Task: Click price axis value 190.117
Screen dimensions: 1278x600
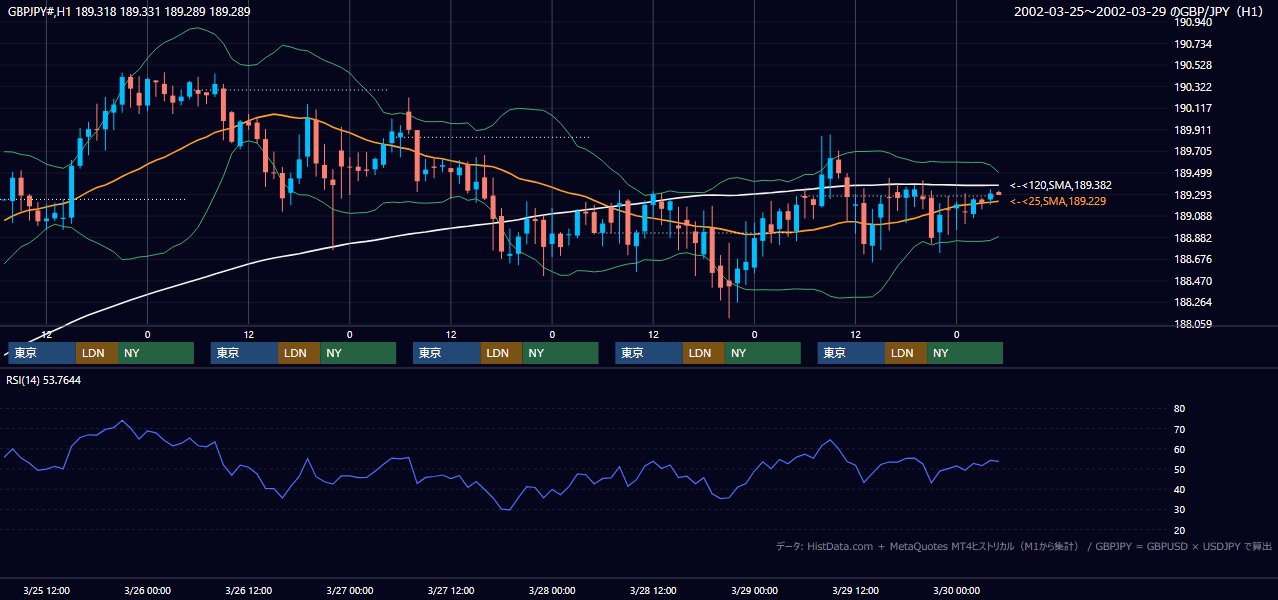Action: 1193,108
